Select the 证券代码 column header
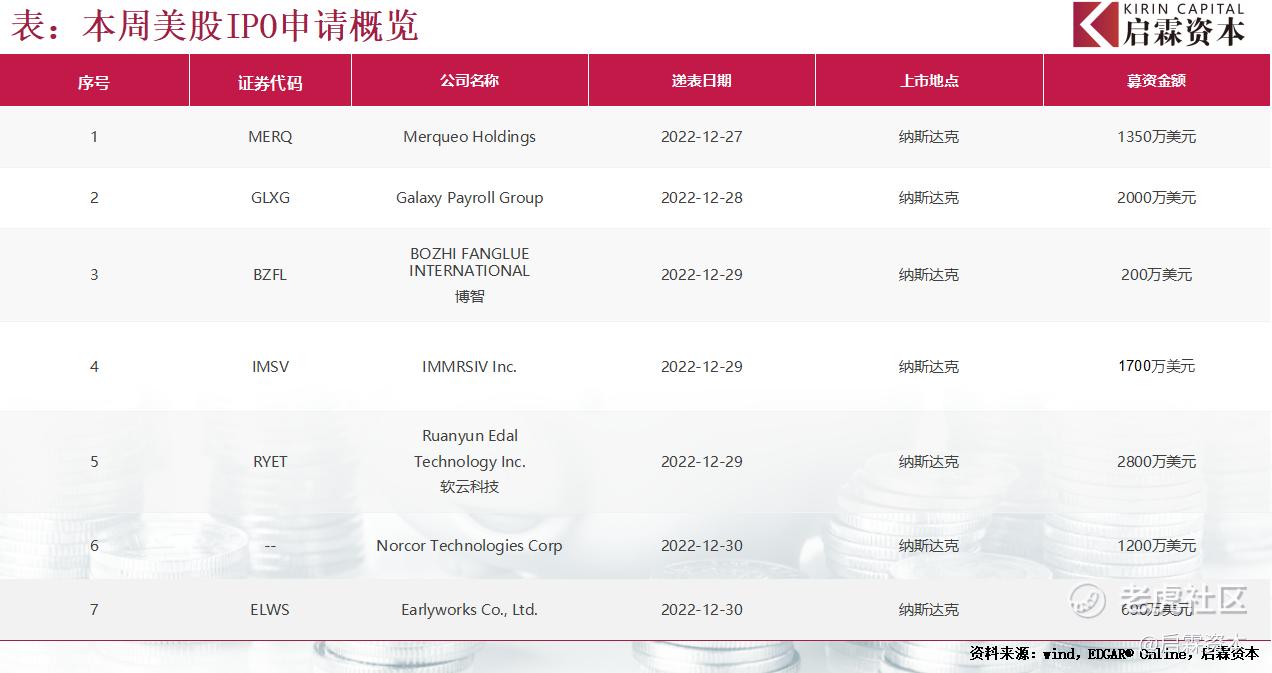The width and height of the screenshot is (1272, 673). pos(270,82)
